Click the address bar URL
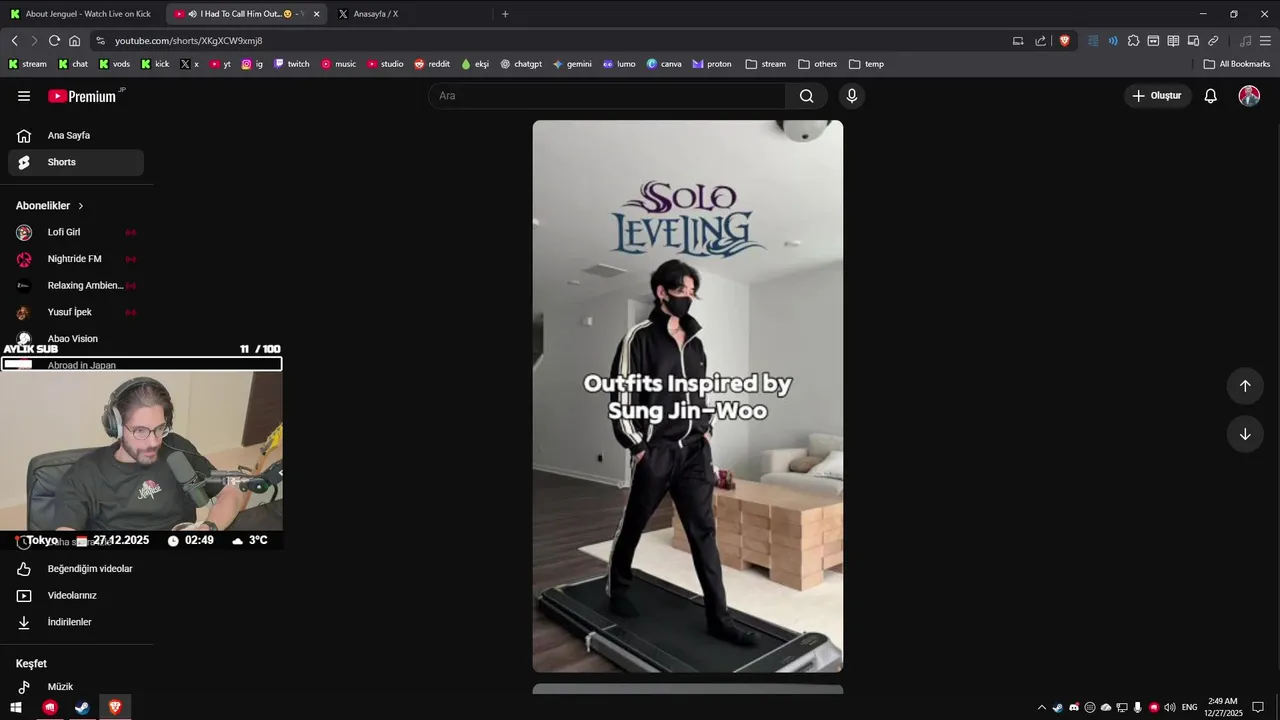 pos(189,41)
